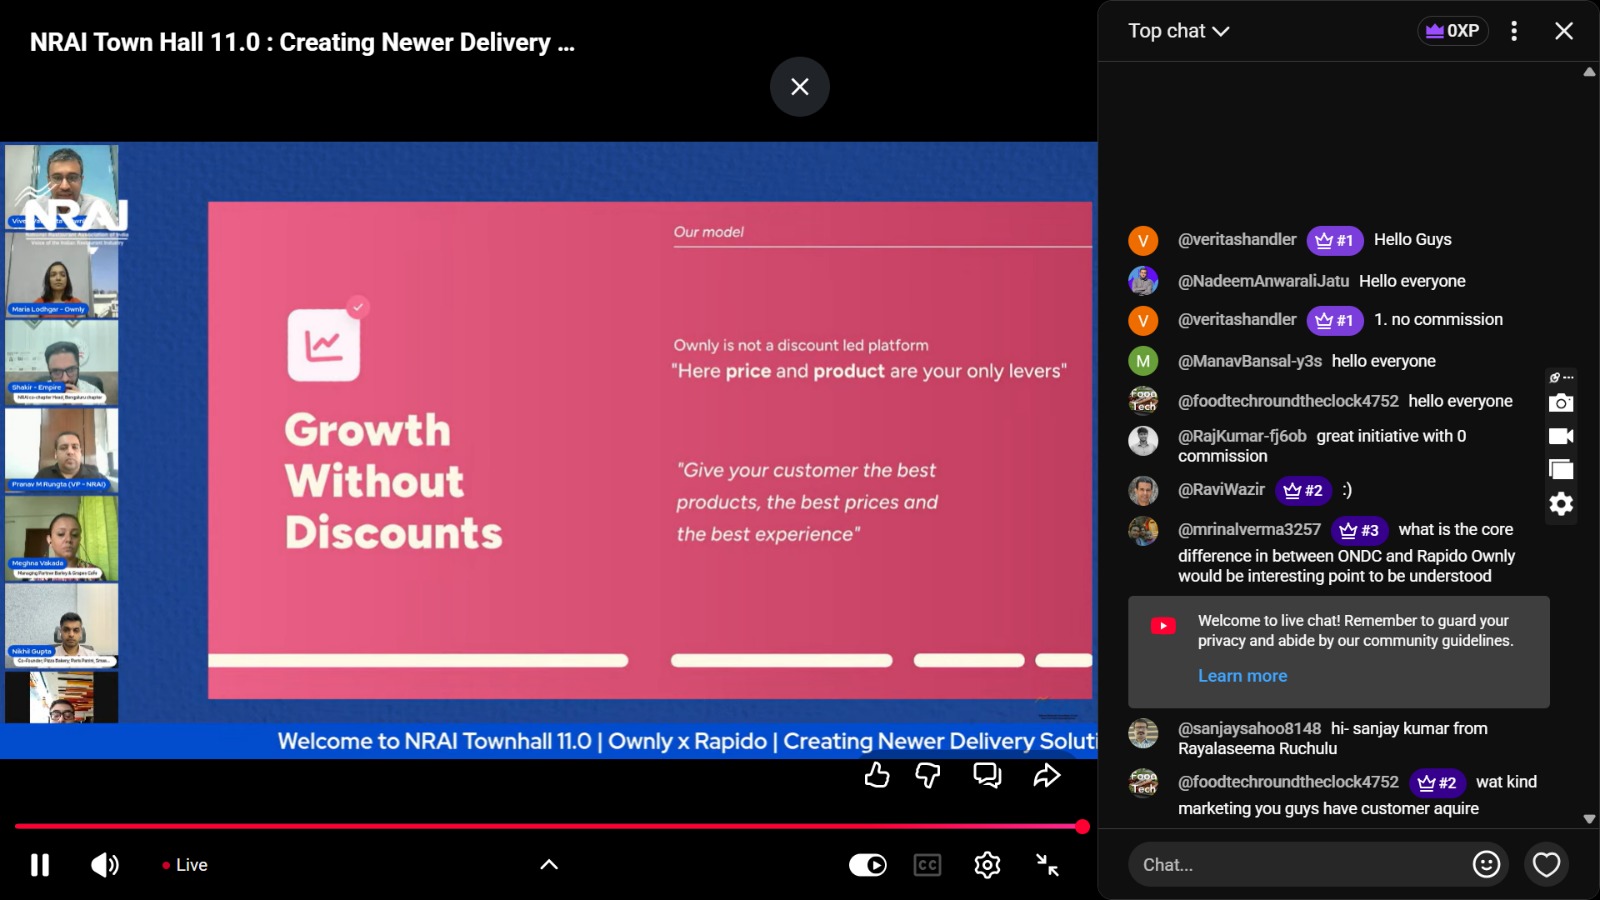
Task: Click the thumbs up like icon
Action: [877, 775]
